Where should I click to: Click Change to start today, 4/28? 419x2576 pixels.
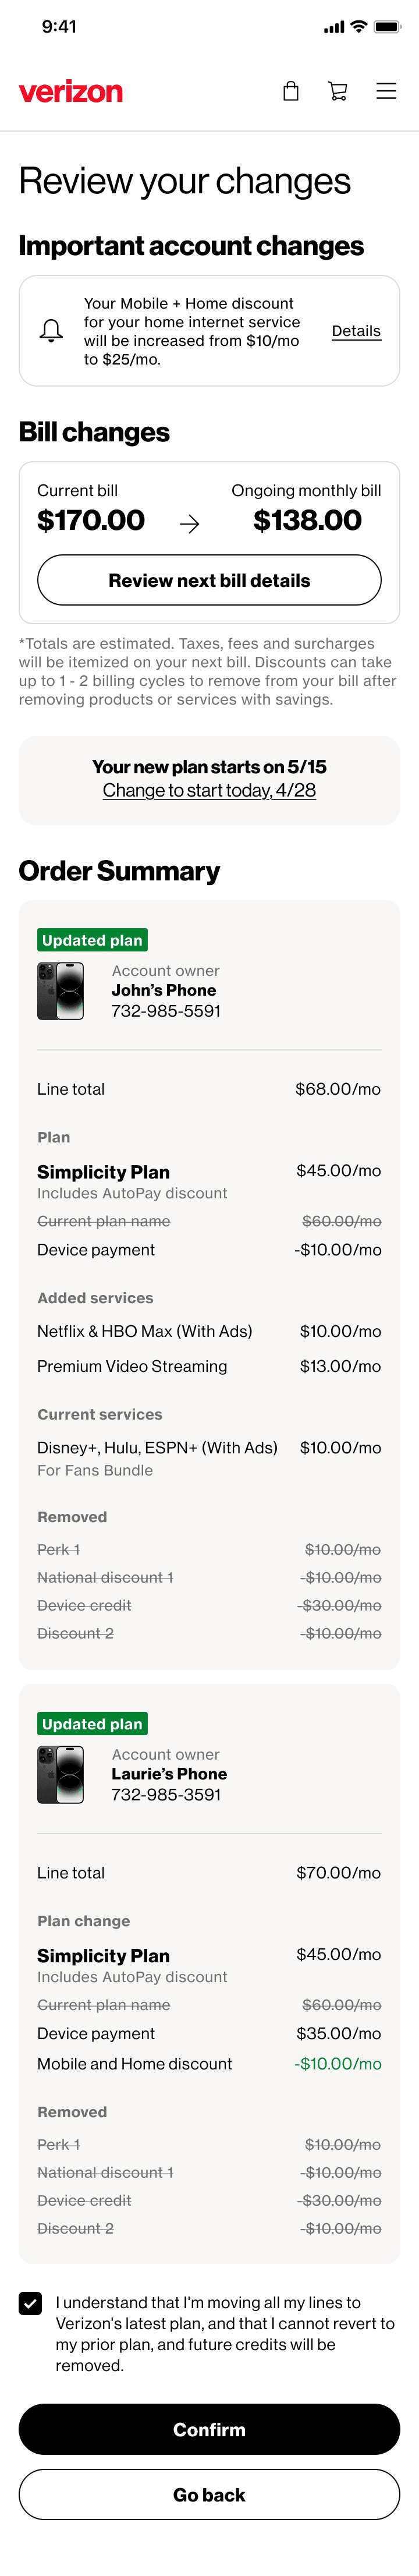tap(209, 790)
